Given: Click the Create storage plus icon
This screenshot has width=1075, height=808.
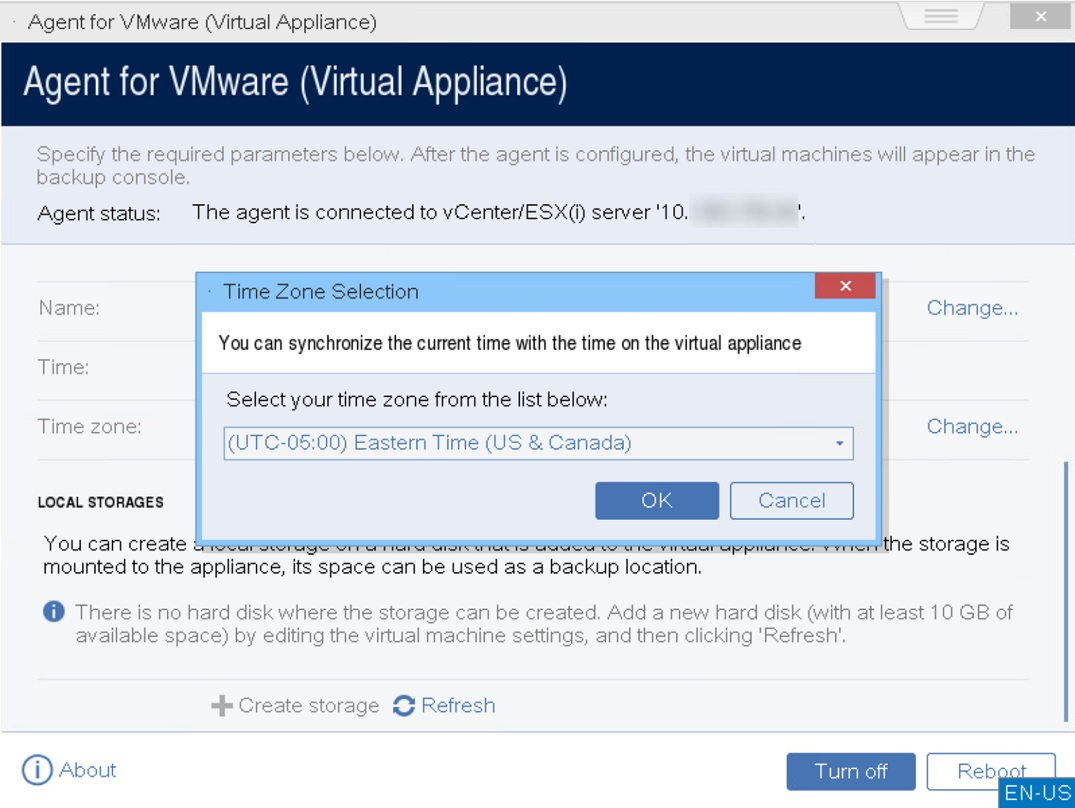Looking at the screenshot, I should 221,705.
